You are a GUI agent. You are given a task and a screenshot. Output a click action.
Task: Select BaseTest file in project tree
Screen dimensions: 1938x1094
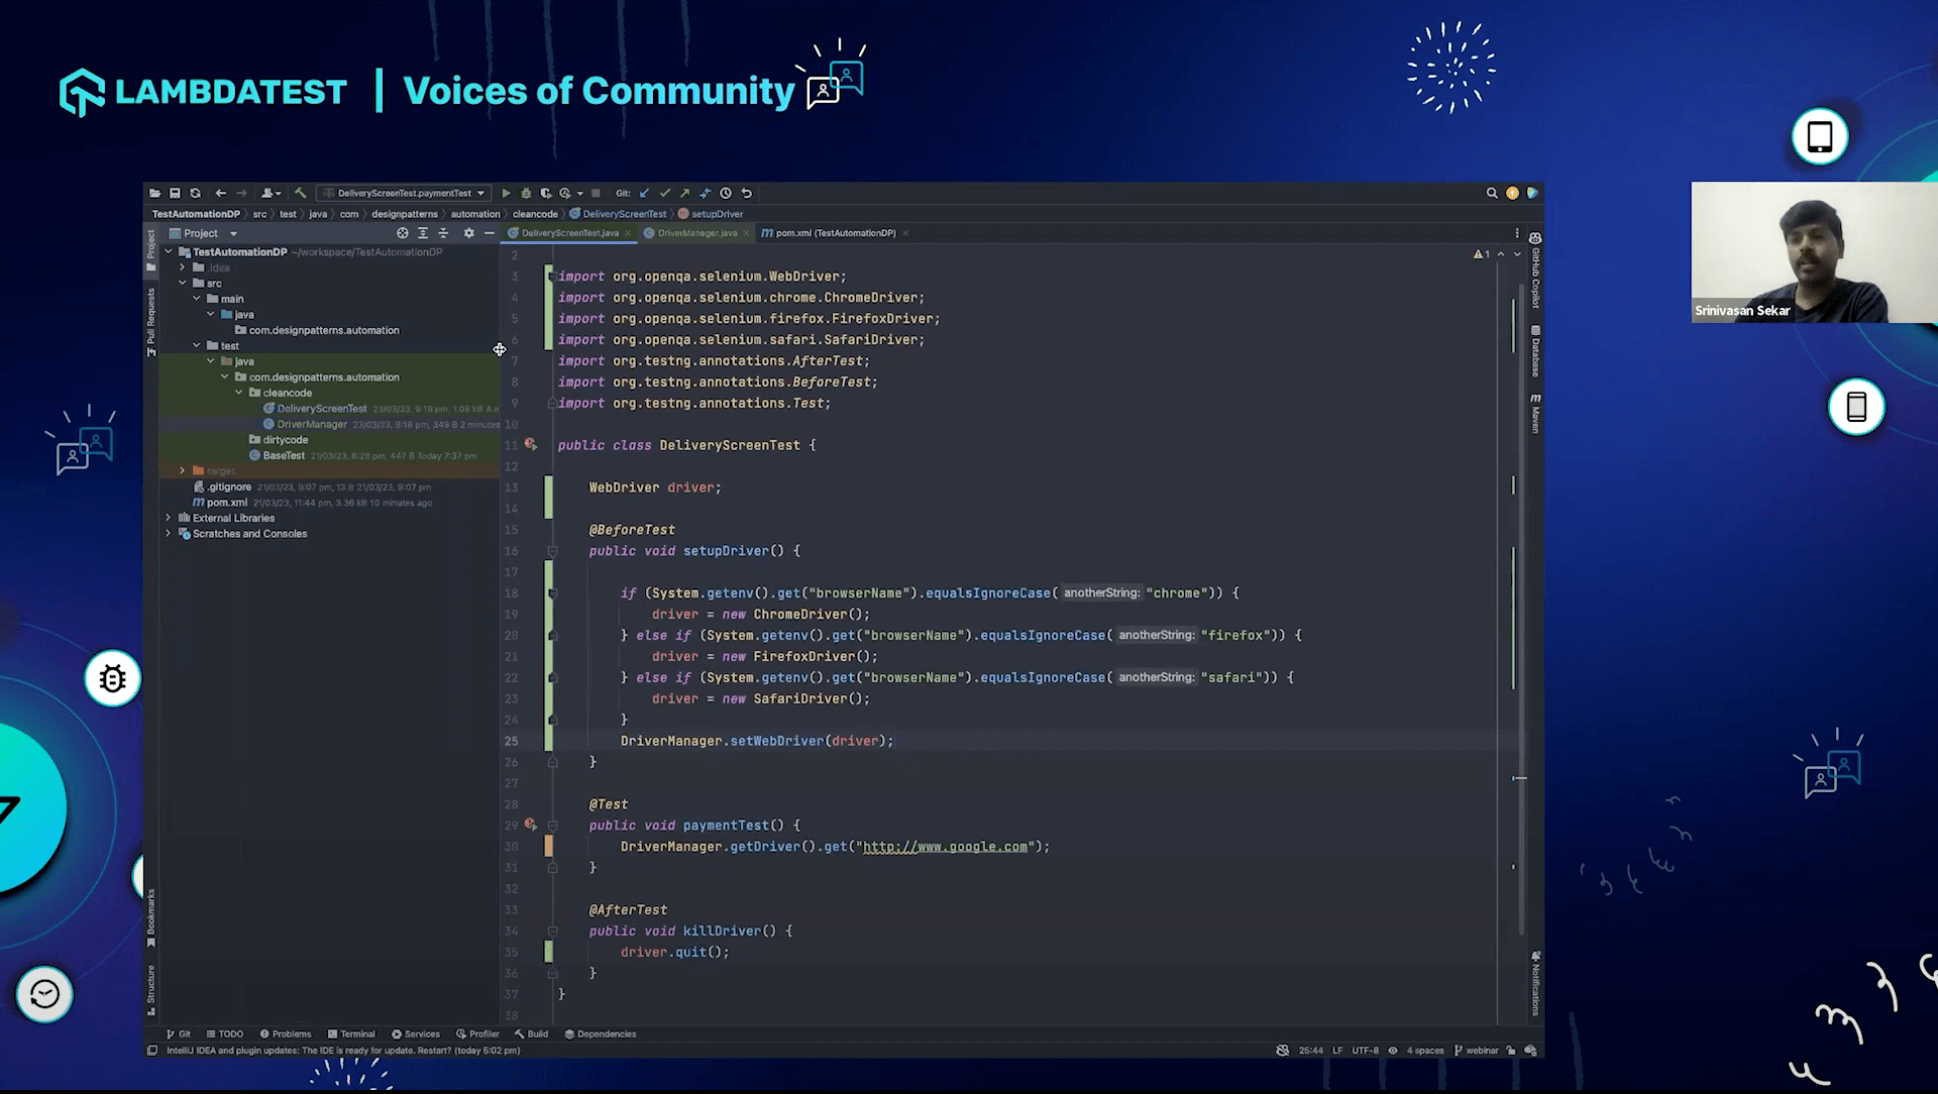point(283,455)
